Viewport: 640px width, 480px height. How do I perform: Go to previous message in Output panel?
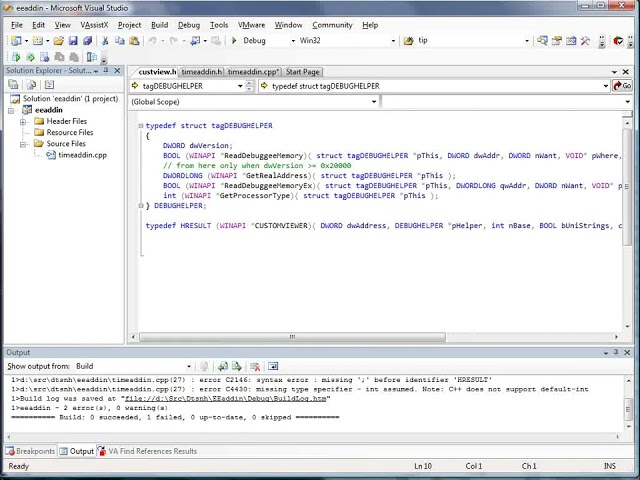pos(222,366)
